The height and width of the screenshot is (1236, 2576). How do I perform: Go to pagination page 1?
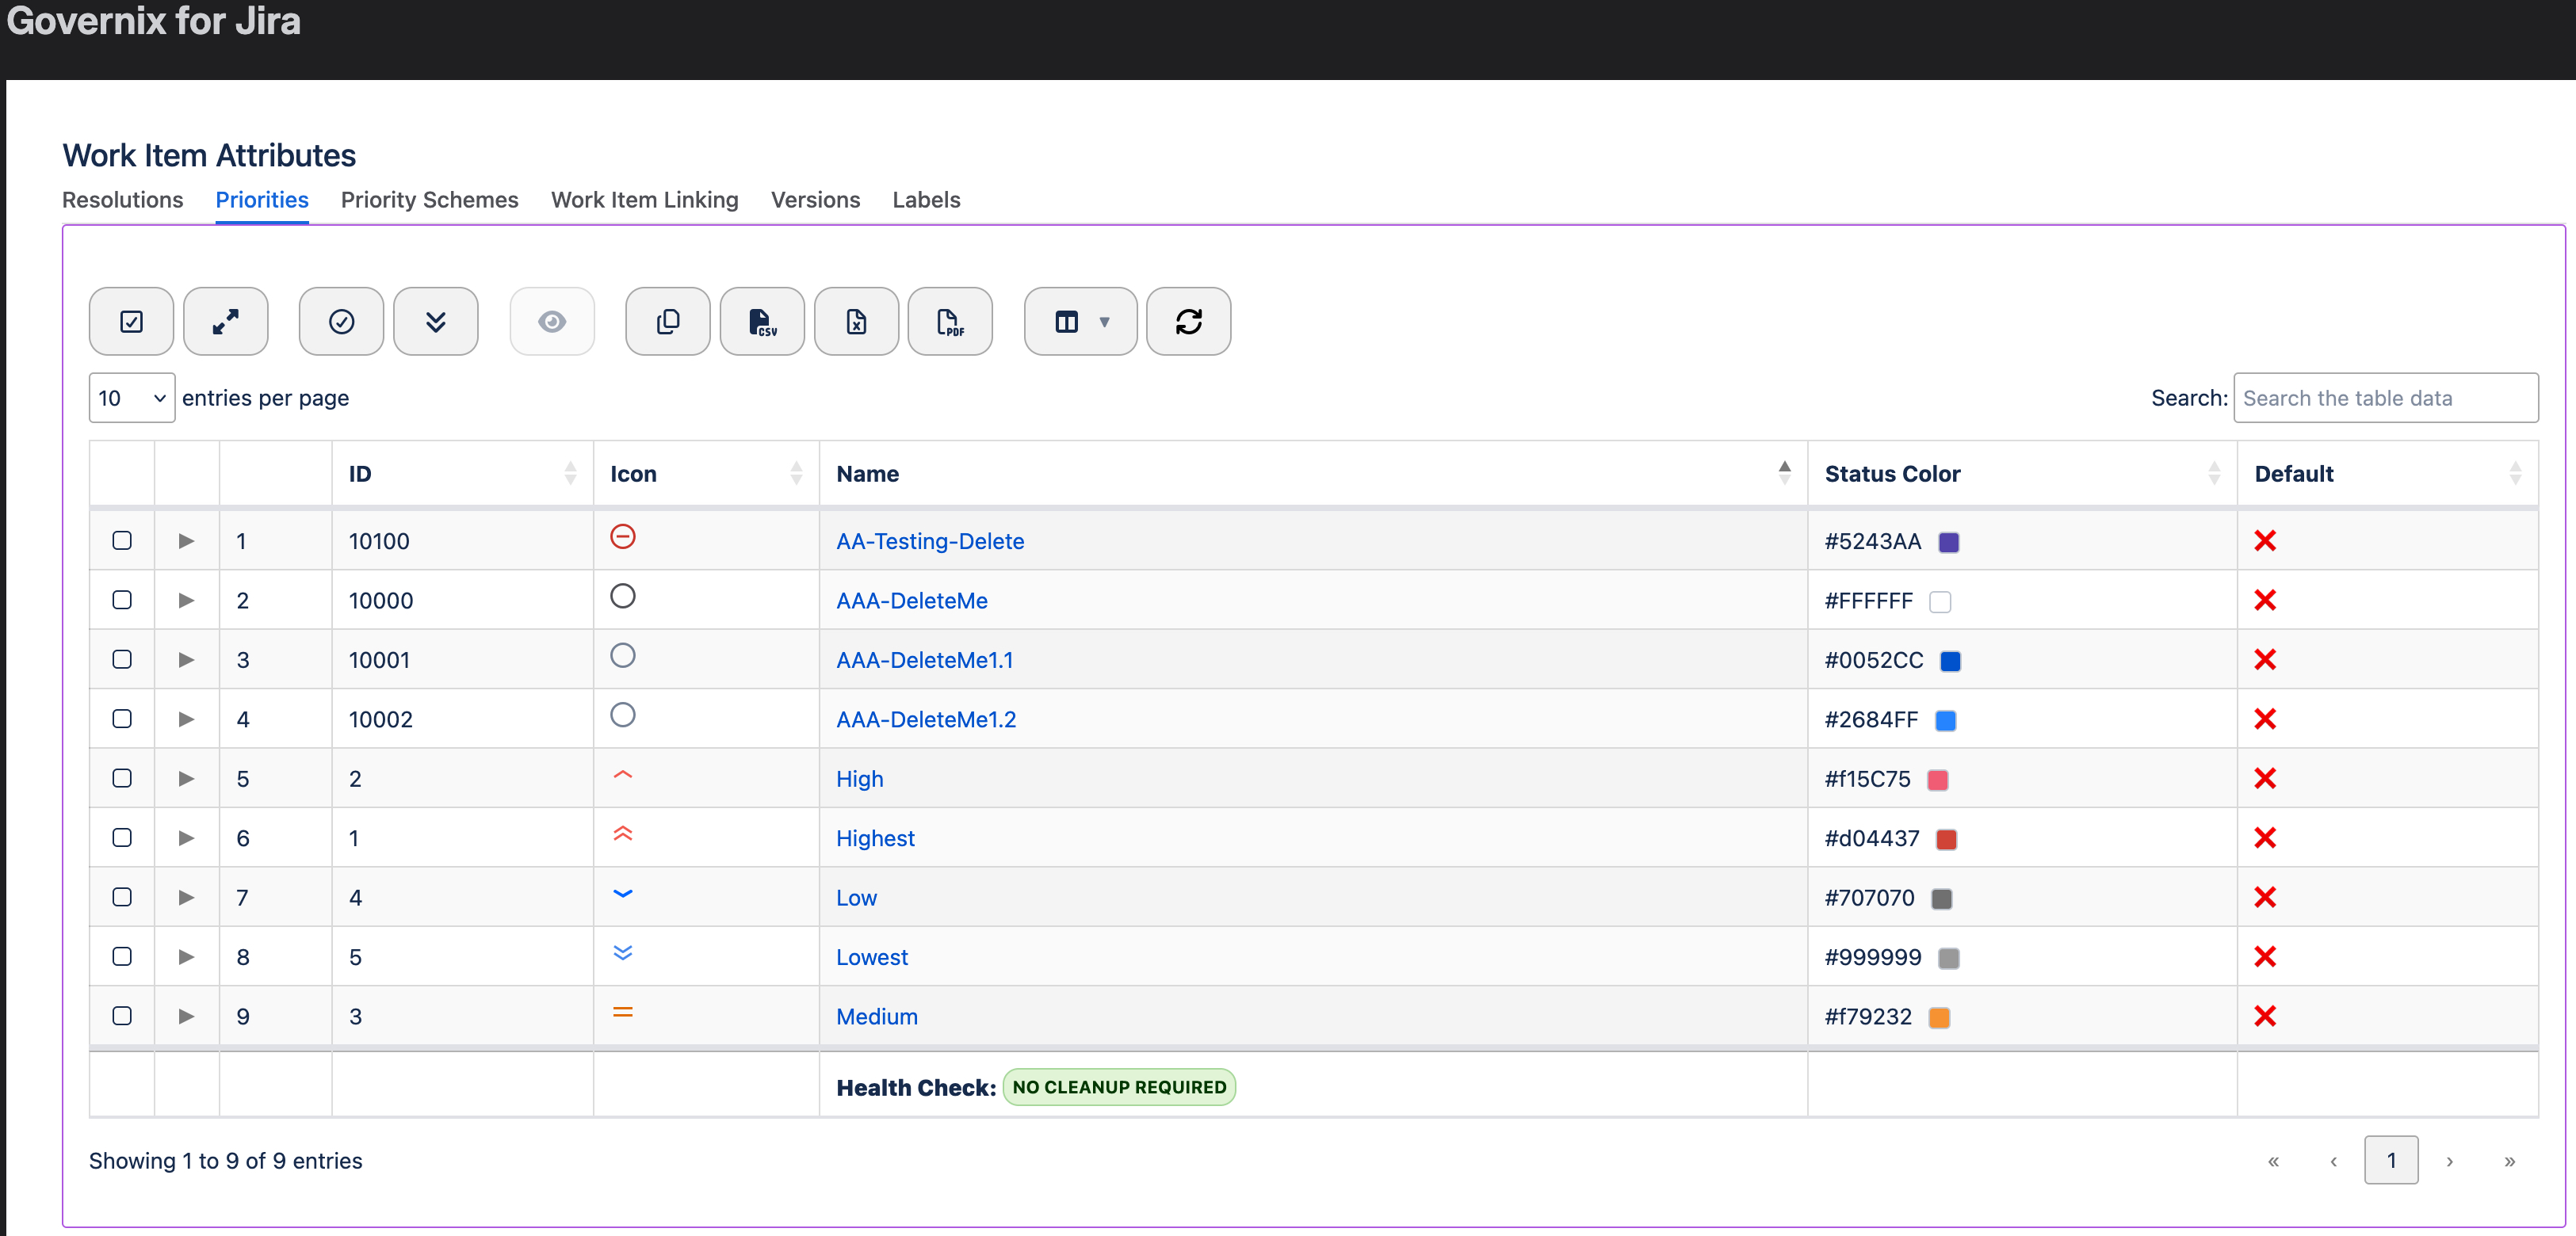tap(2391, 1160)
